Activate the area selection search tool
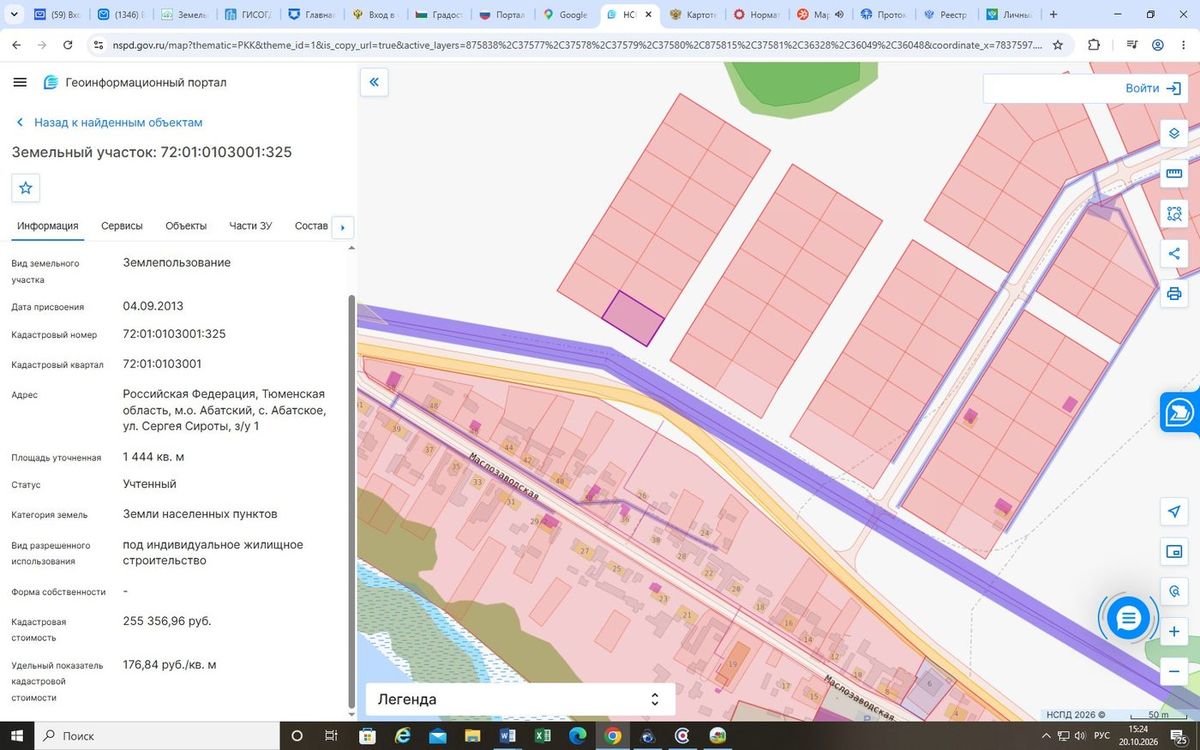This screenshot has width=1200, height=750. 1174,213
